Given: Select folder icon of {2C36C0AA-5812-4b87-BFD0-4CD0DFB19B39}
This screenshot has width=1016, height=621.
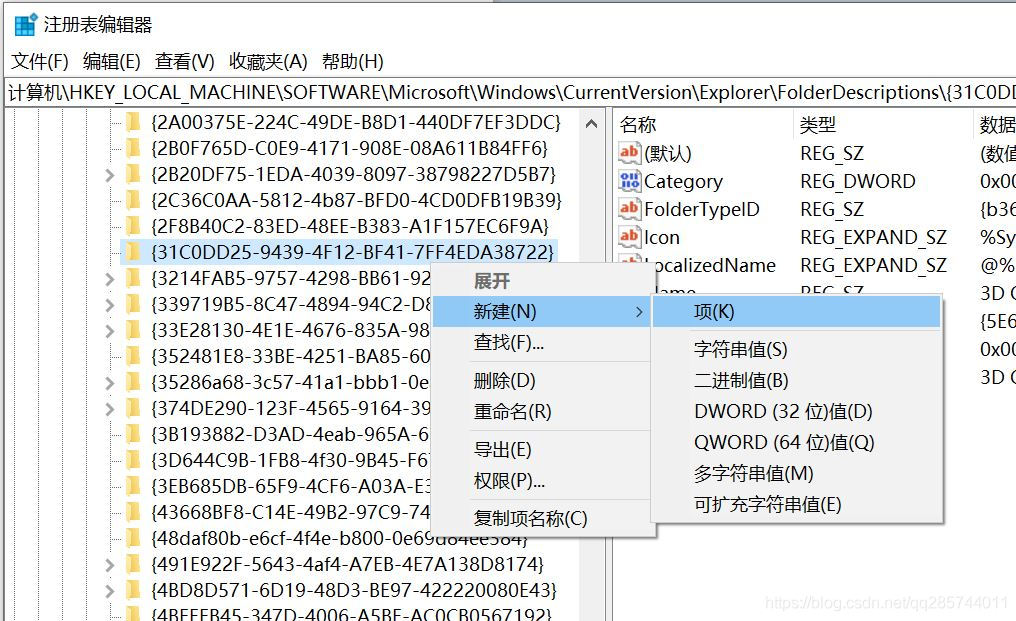Looking at the screenshot, I should click(133, 200).
